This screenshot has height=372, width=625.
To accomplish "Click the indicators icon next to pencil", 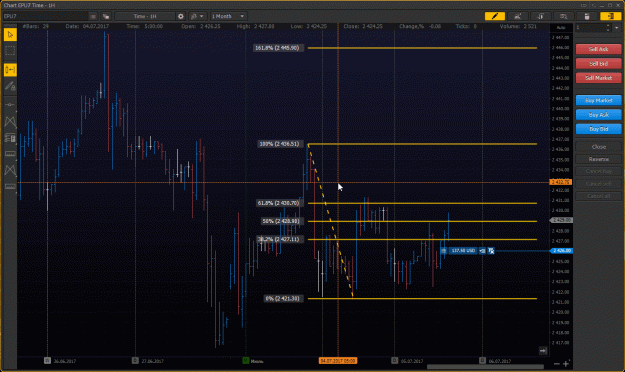I will (518, 16).
